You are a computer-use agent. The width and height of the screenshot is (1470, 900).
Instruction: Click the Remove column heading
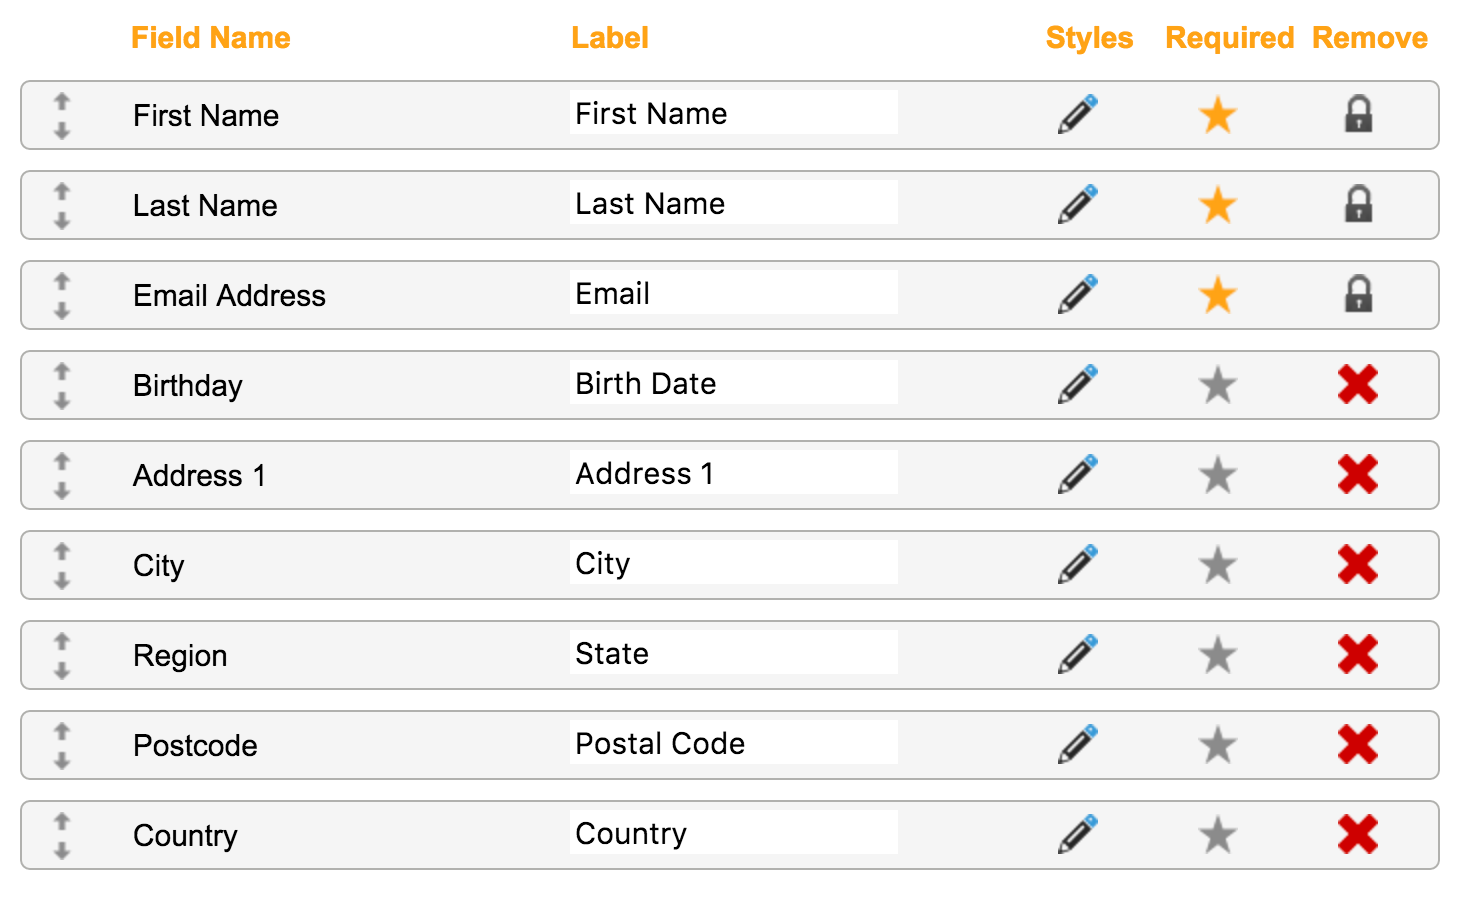click(x=1370, y=38)
